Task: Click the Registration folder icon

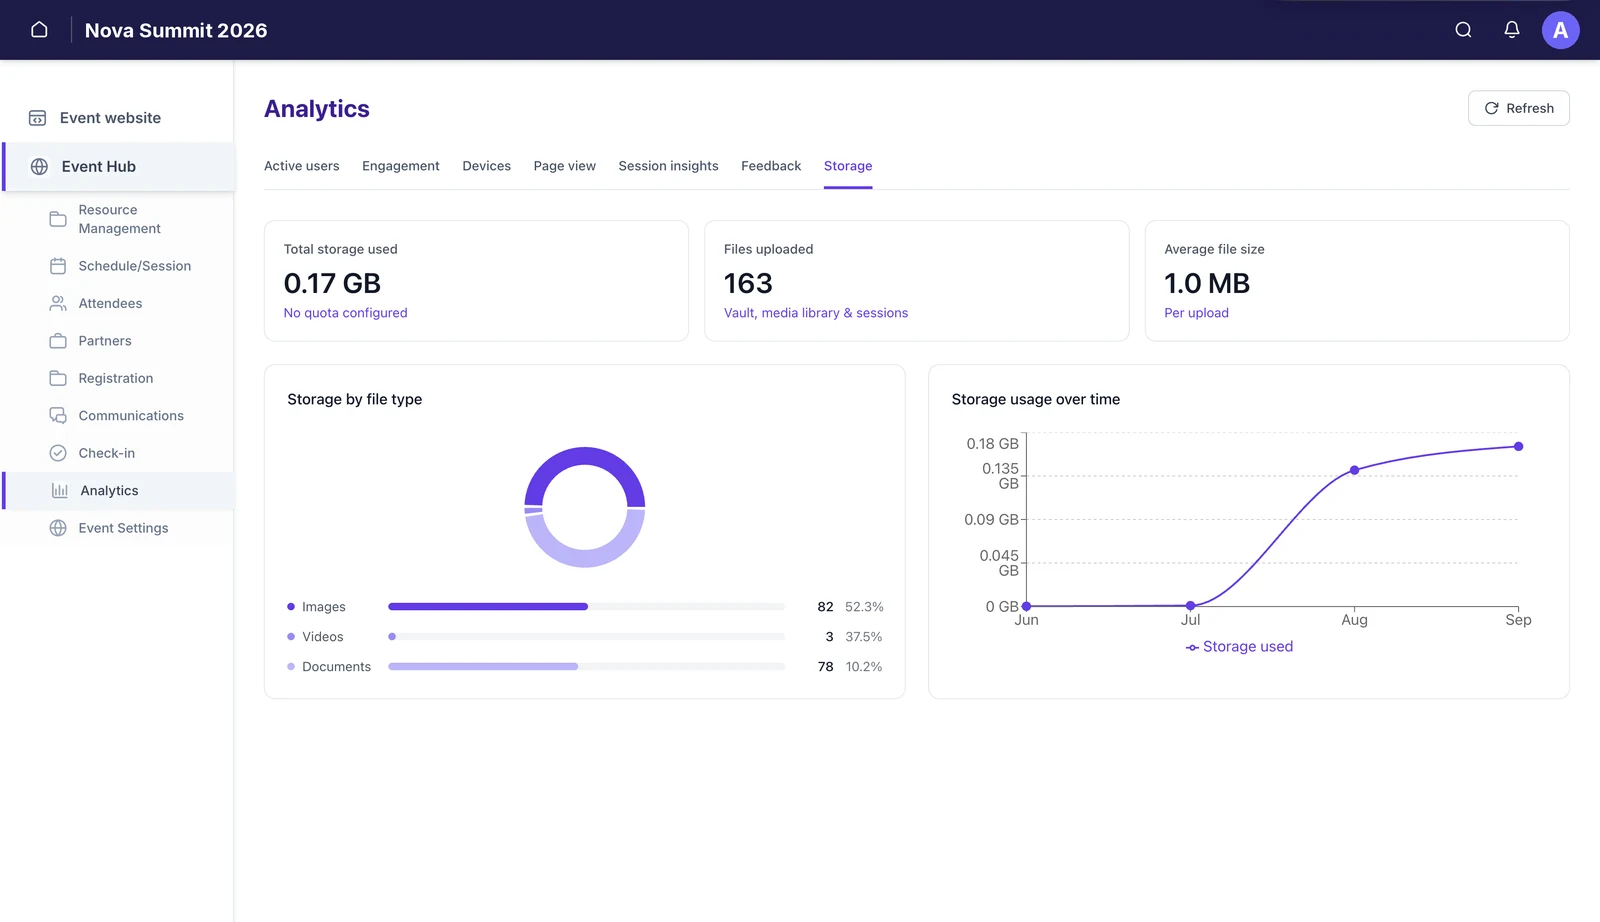Action: point(58,378)
